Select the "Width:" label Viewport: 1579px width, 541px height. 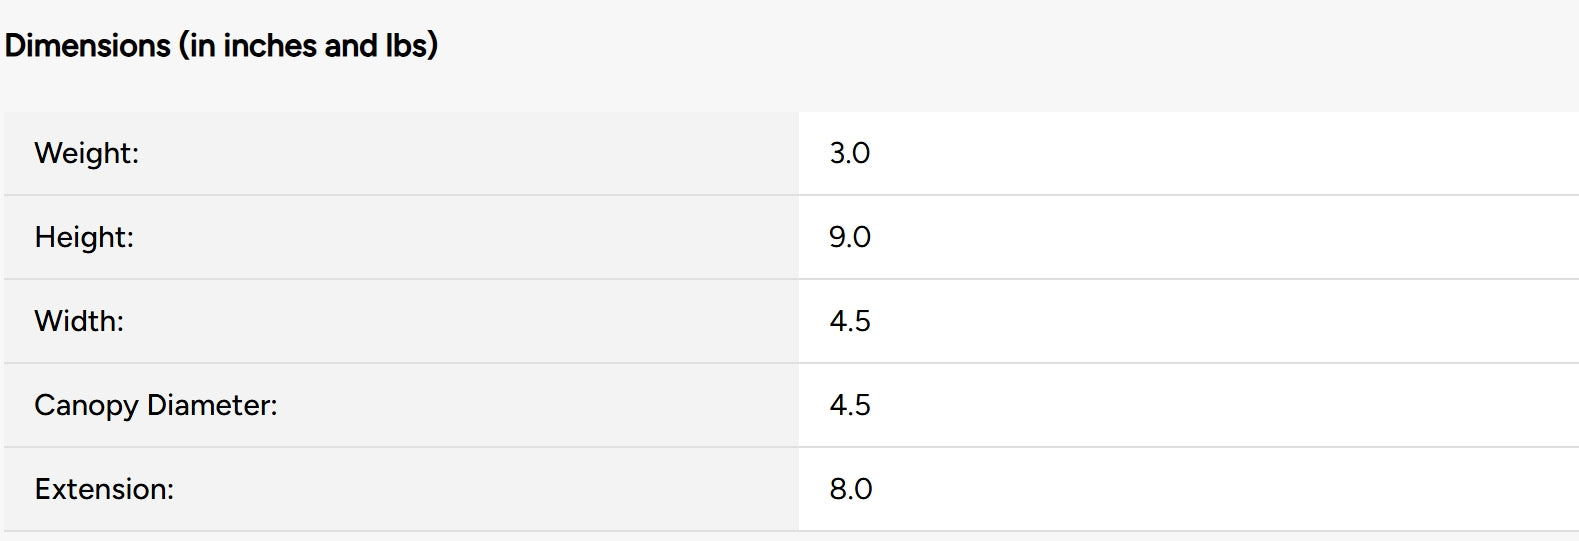[x=79, y=321]
